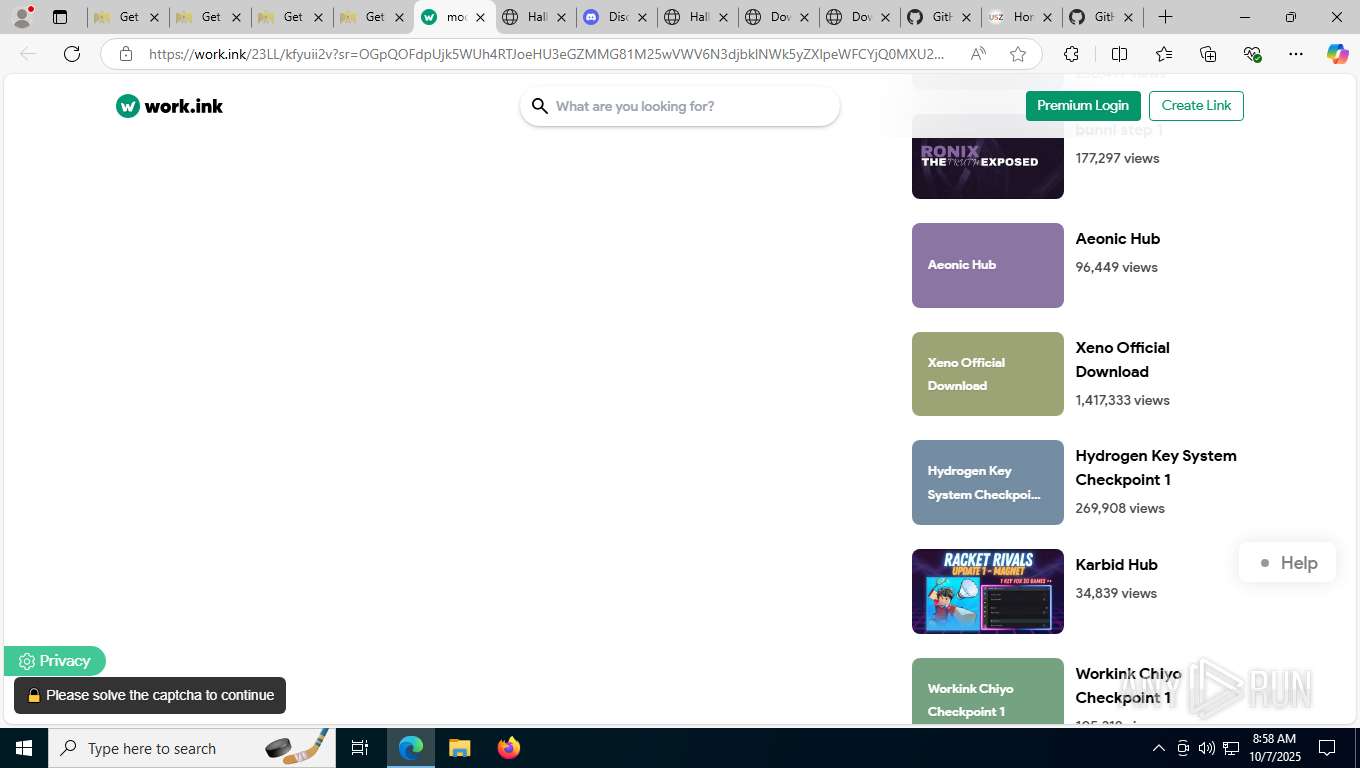The height and width of the screenshot is (768, 1360).
Task: Open the tab actions menu icon
Action: click(x=60, y=17)
